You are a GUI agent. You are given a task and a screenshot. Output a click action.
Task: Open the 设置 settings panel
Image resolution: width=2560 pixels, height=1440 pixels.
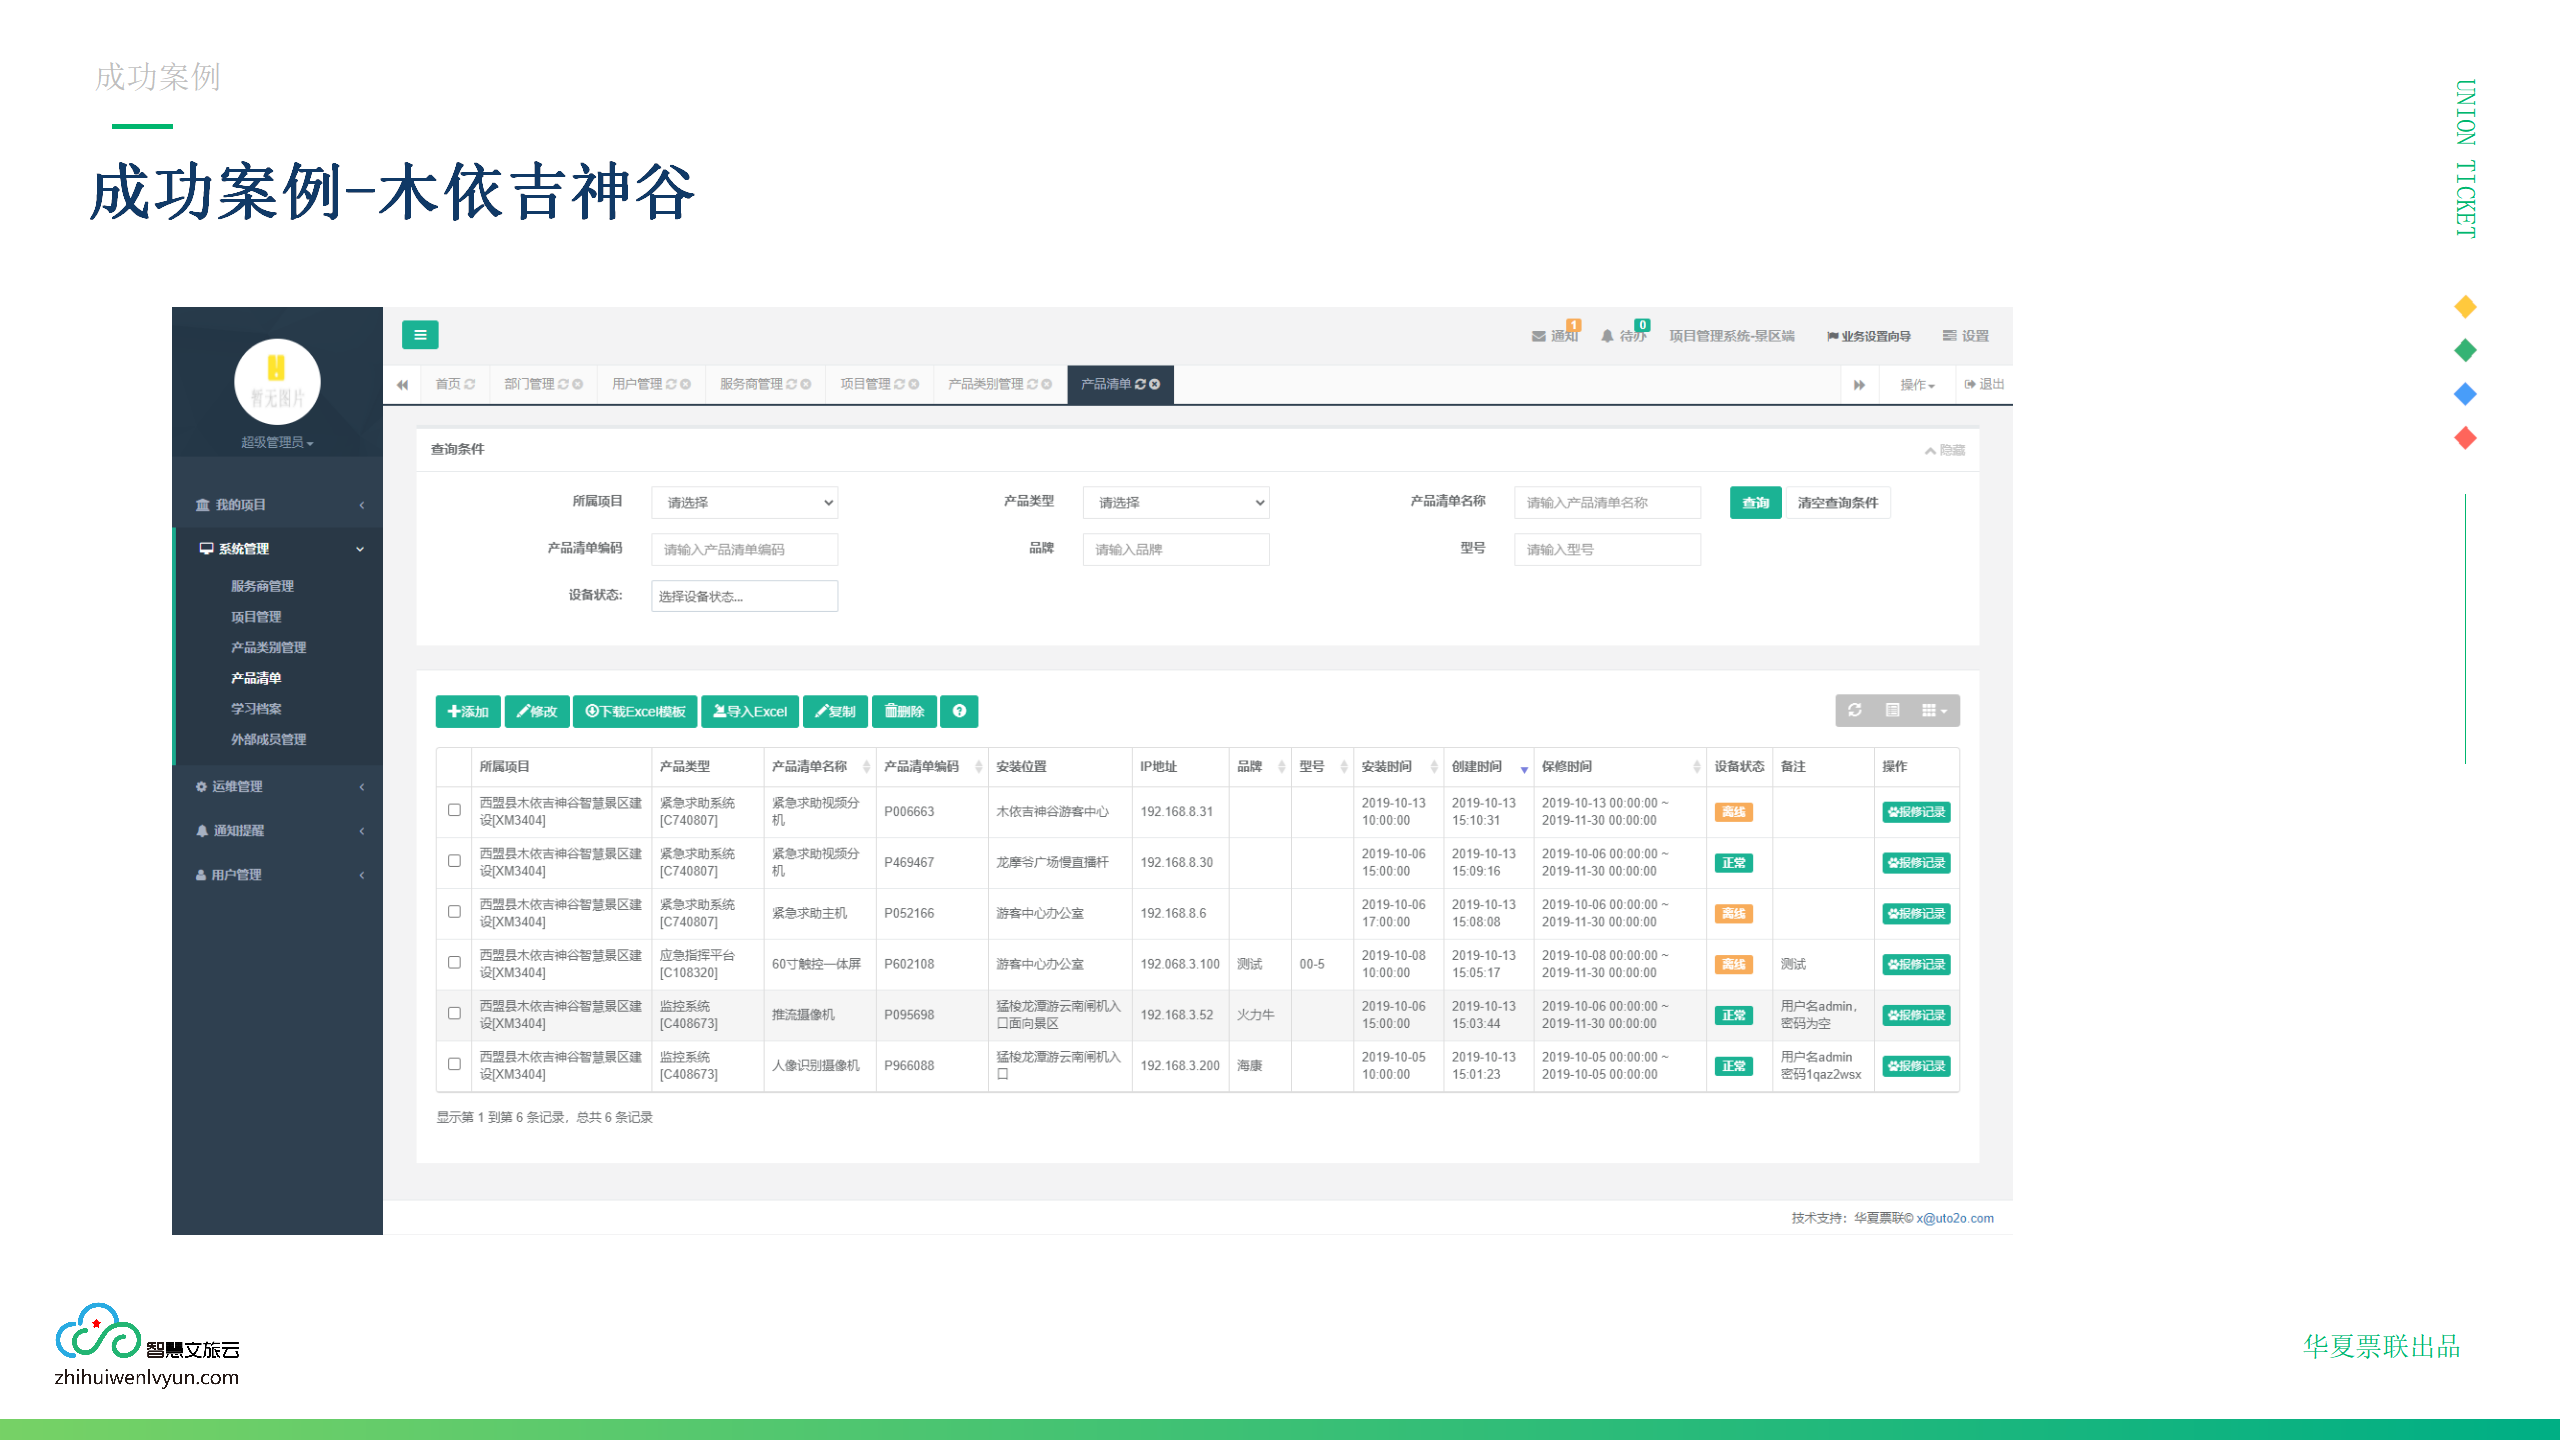tap(1966, 336)
